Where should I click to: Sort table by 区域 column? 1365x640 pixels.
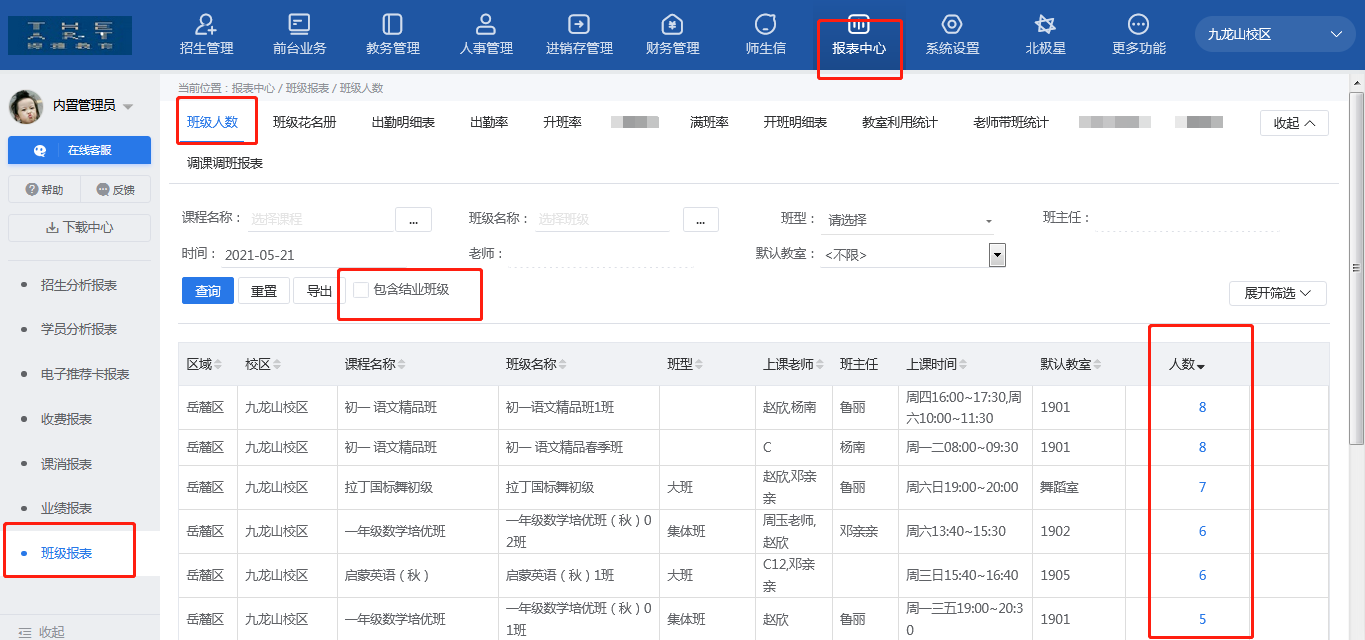218,365
